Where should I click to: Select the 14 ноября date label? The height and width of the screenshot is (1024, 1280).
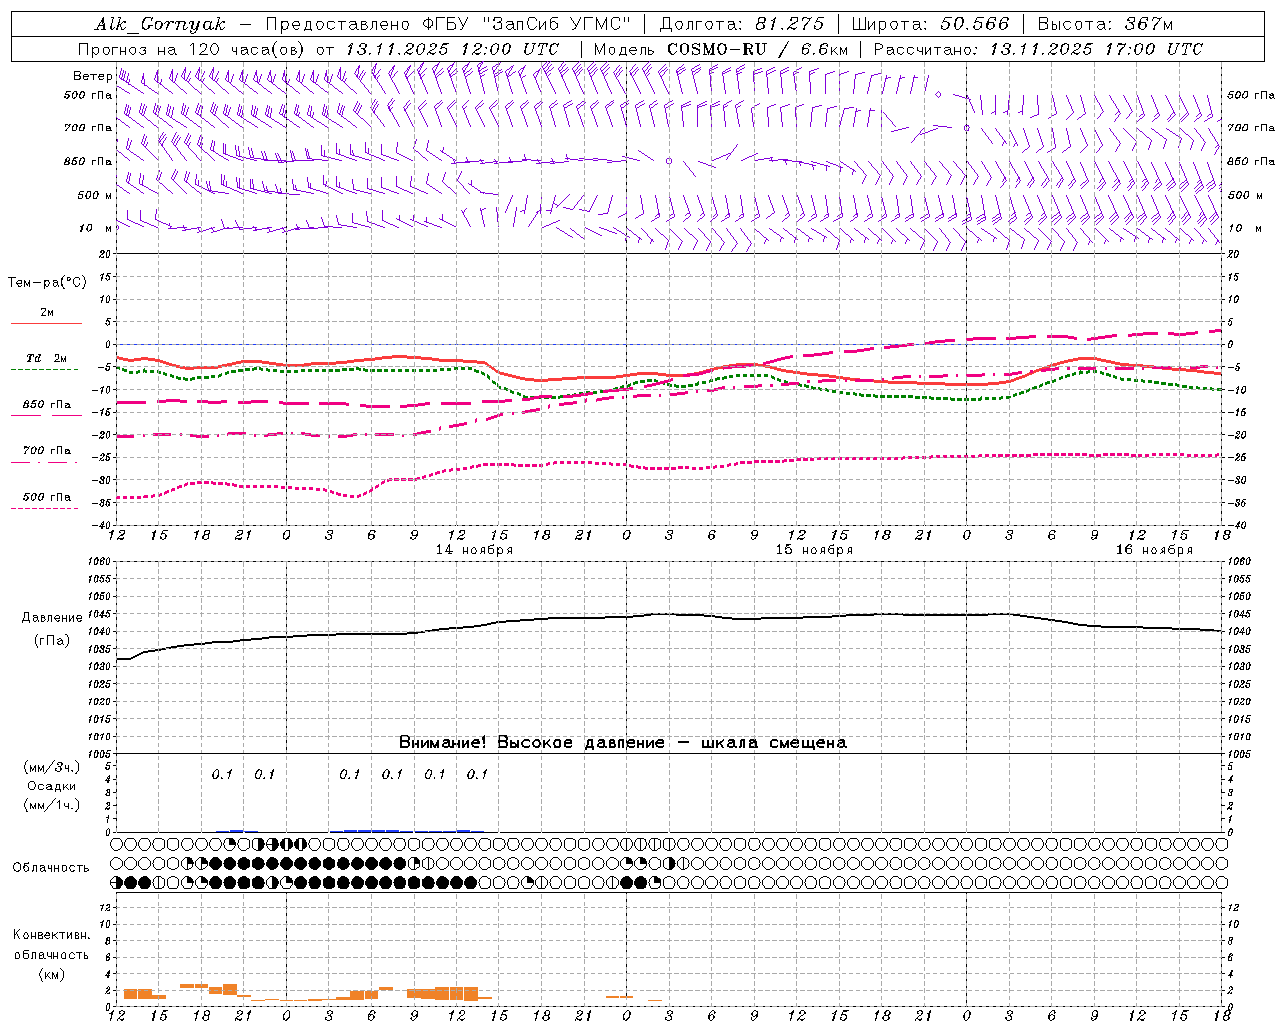pos(474,550)
